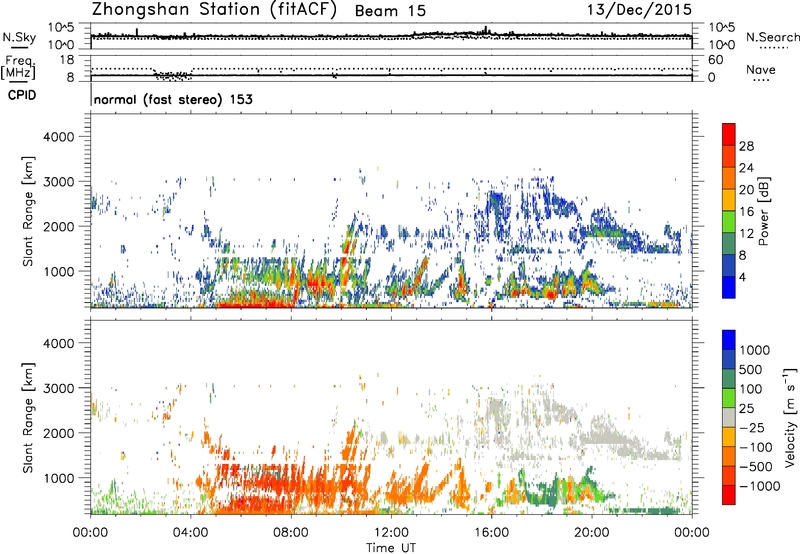Click the 'Freq. [MHz]' label

click(x=18, y=67)
